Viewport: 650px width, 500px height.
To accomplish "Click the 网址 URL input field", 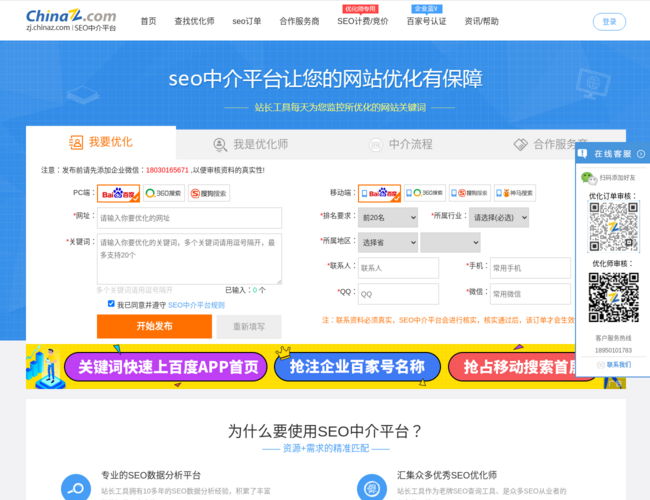I will (189, 218).
